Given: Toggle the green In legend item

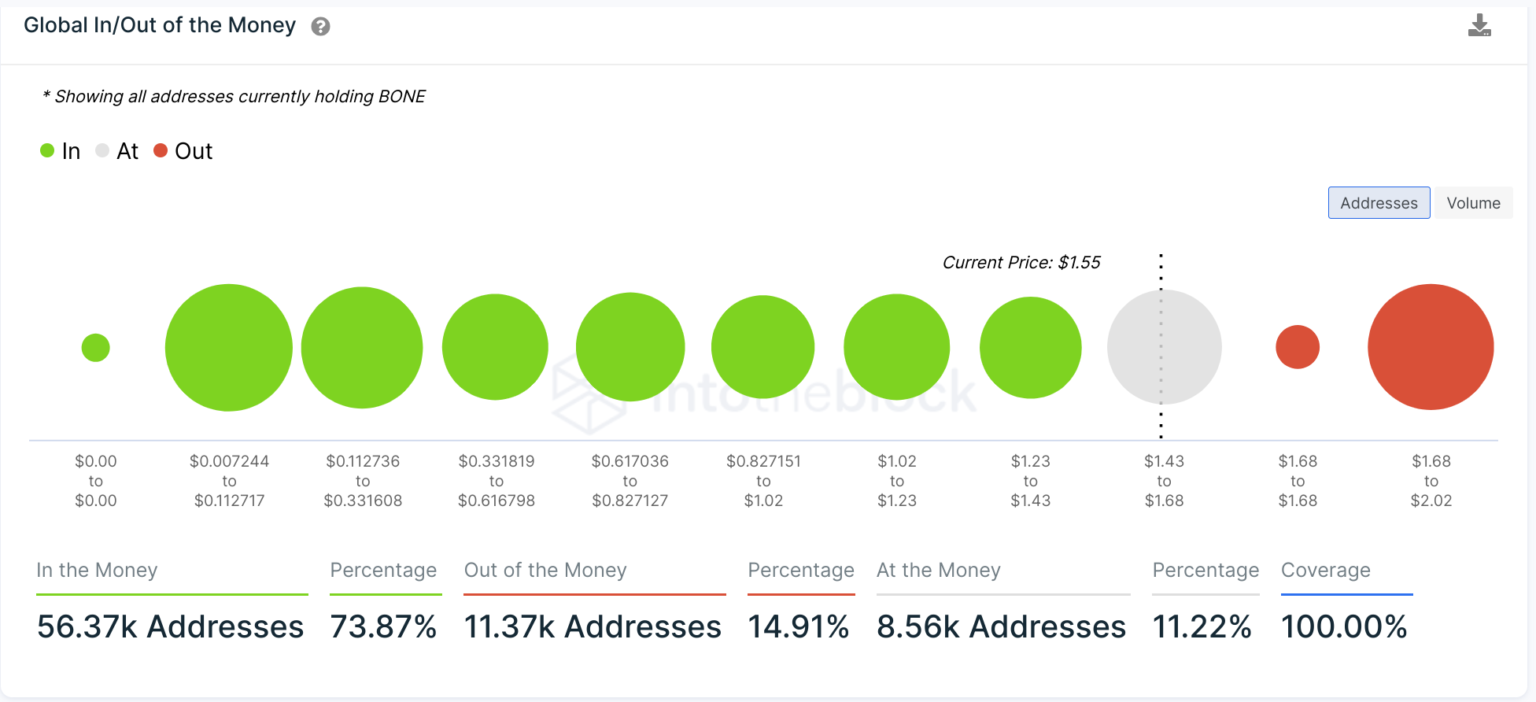Looking at the screenshot, I should pyautogui.click(x=60, y=151).
